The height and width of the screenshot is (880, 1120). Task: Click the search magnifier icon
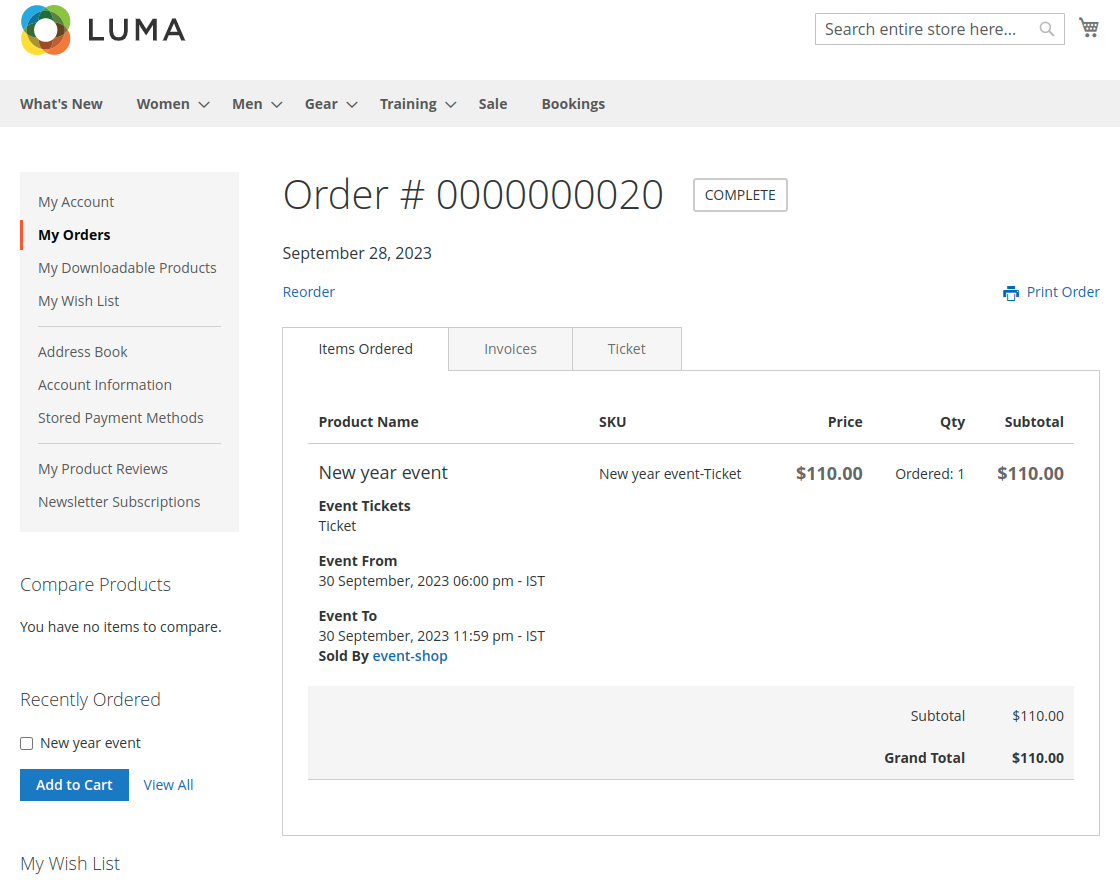point(1046,29)
